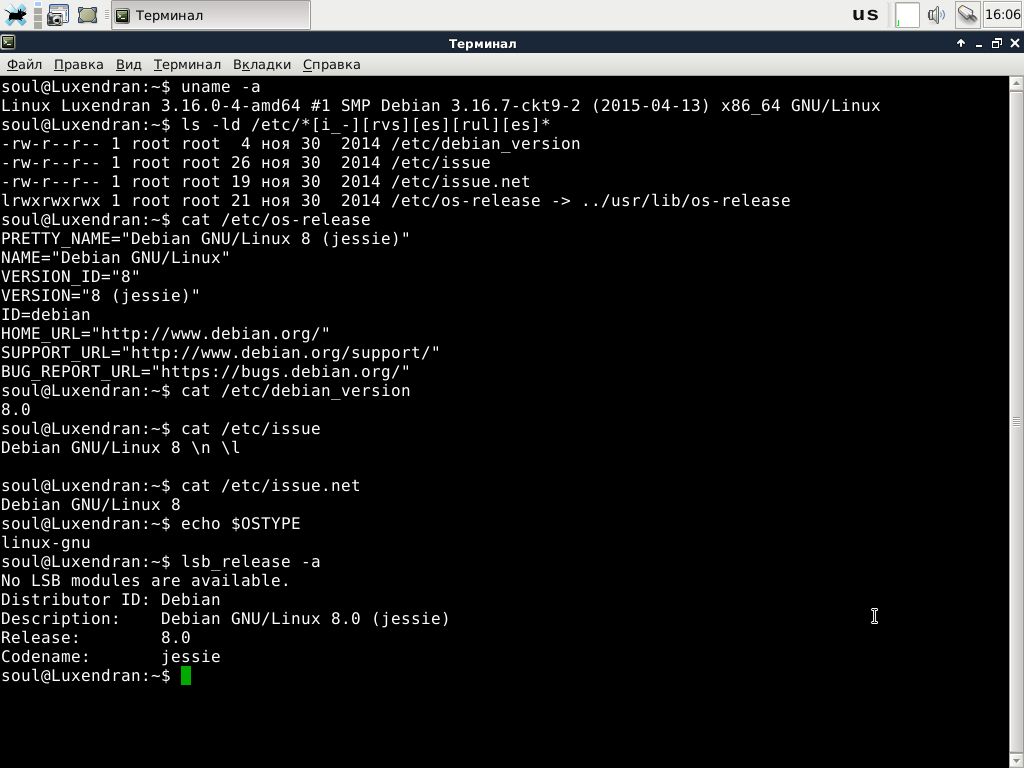Close the Терминал window
Screen dimensions: 1024x768
pyautogui.click(x=1014, y=43)
